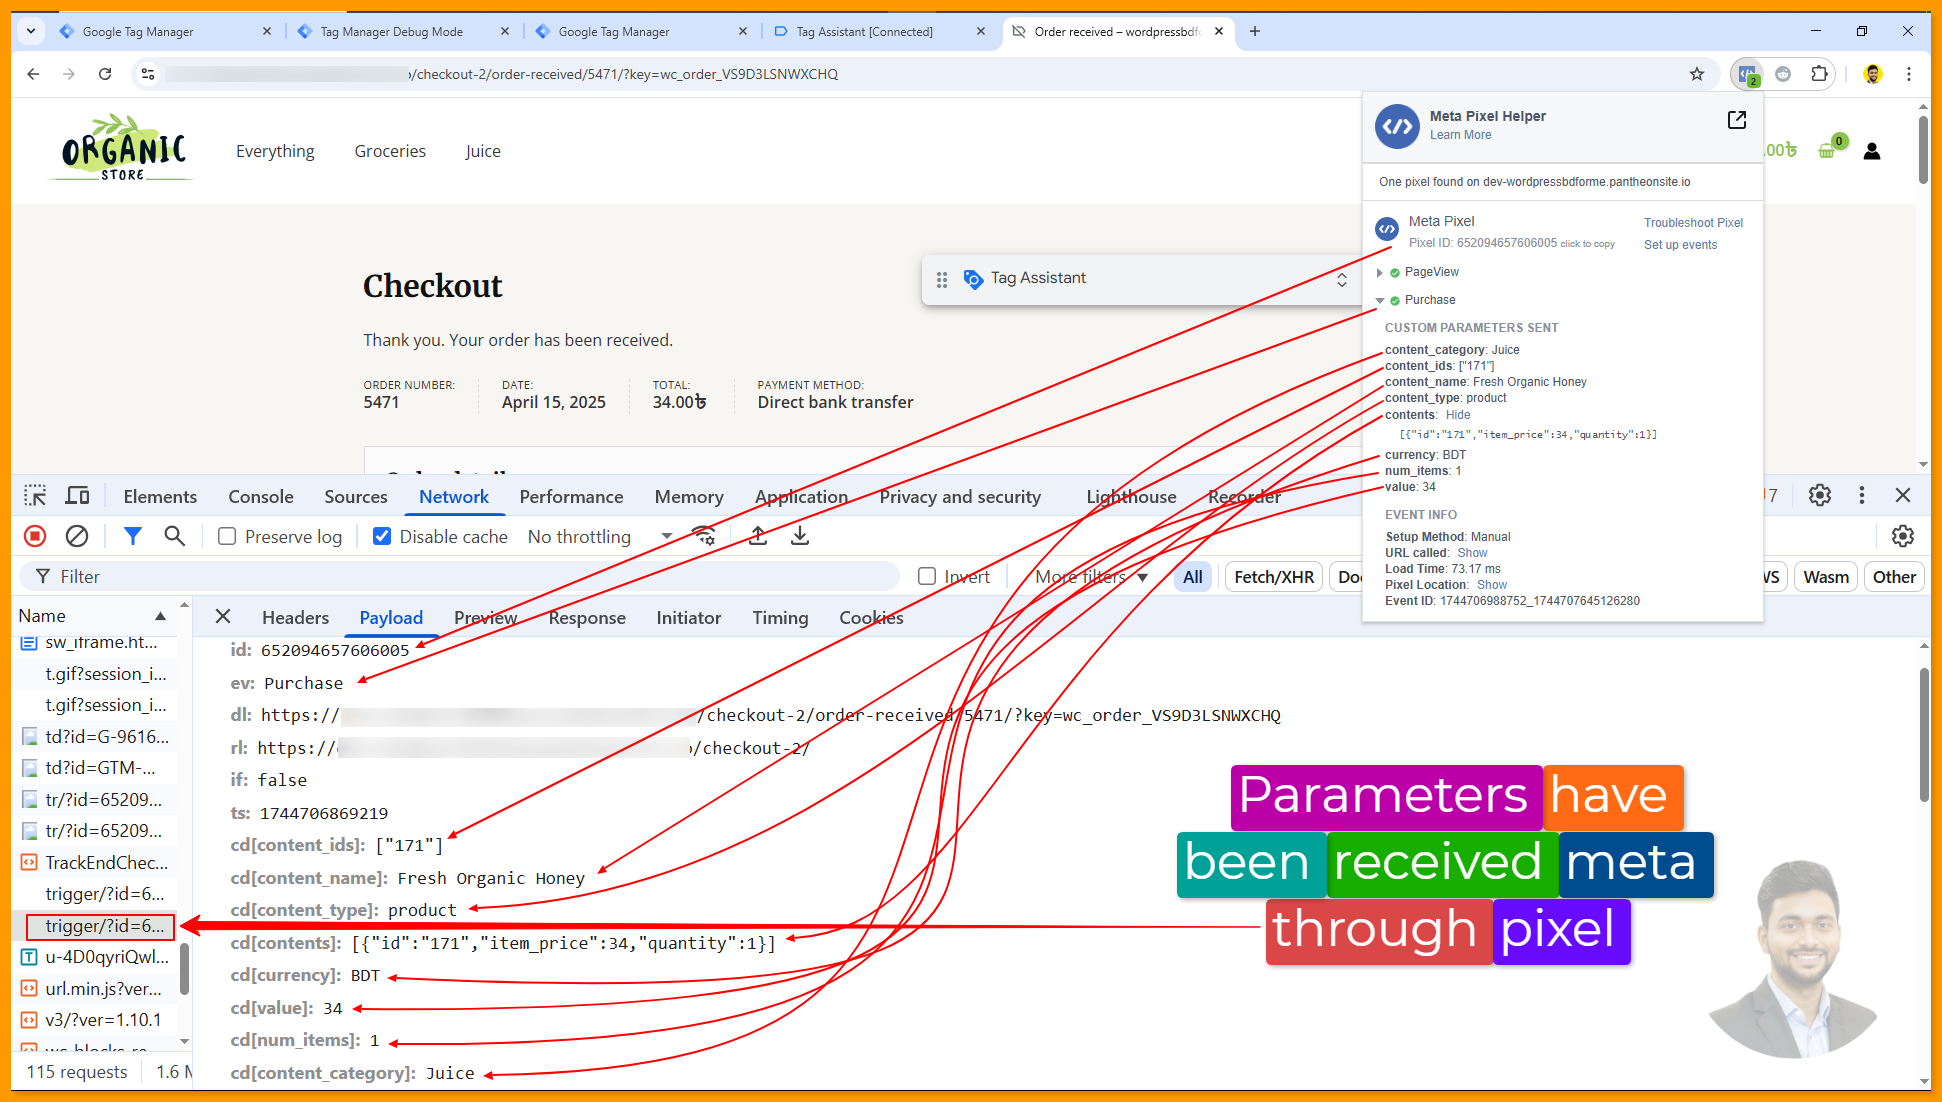This screenshot has height=1102, width=1942.
Task: Open Network panel settings gear
Action: point(1903,537)
